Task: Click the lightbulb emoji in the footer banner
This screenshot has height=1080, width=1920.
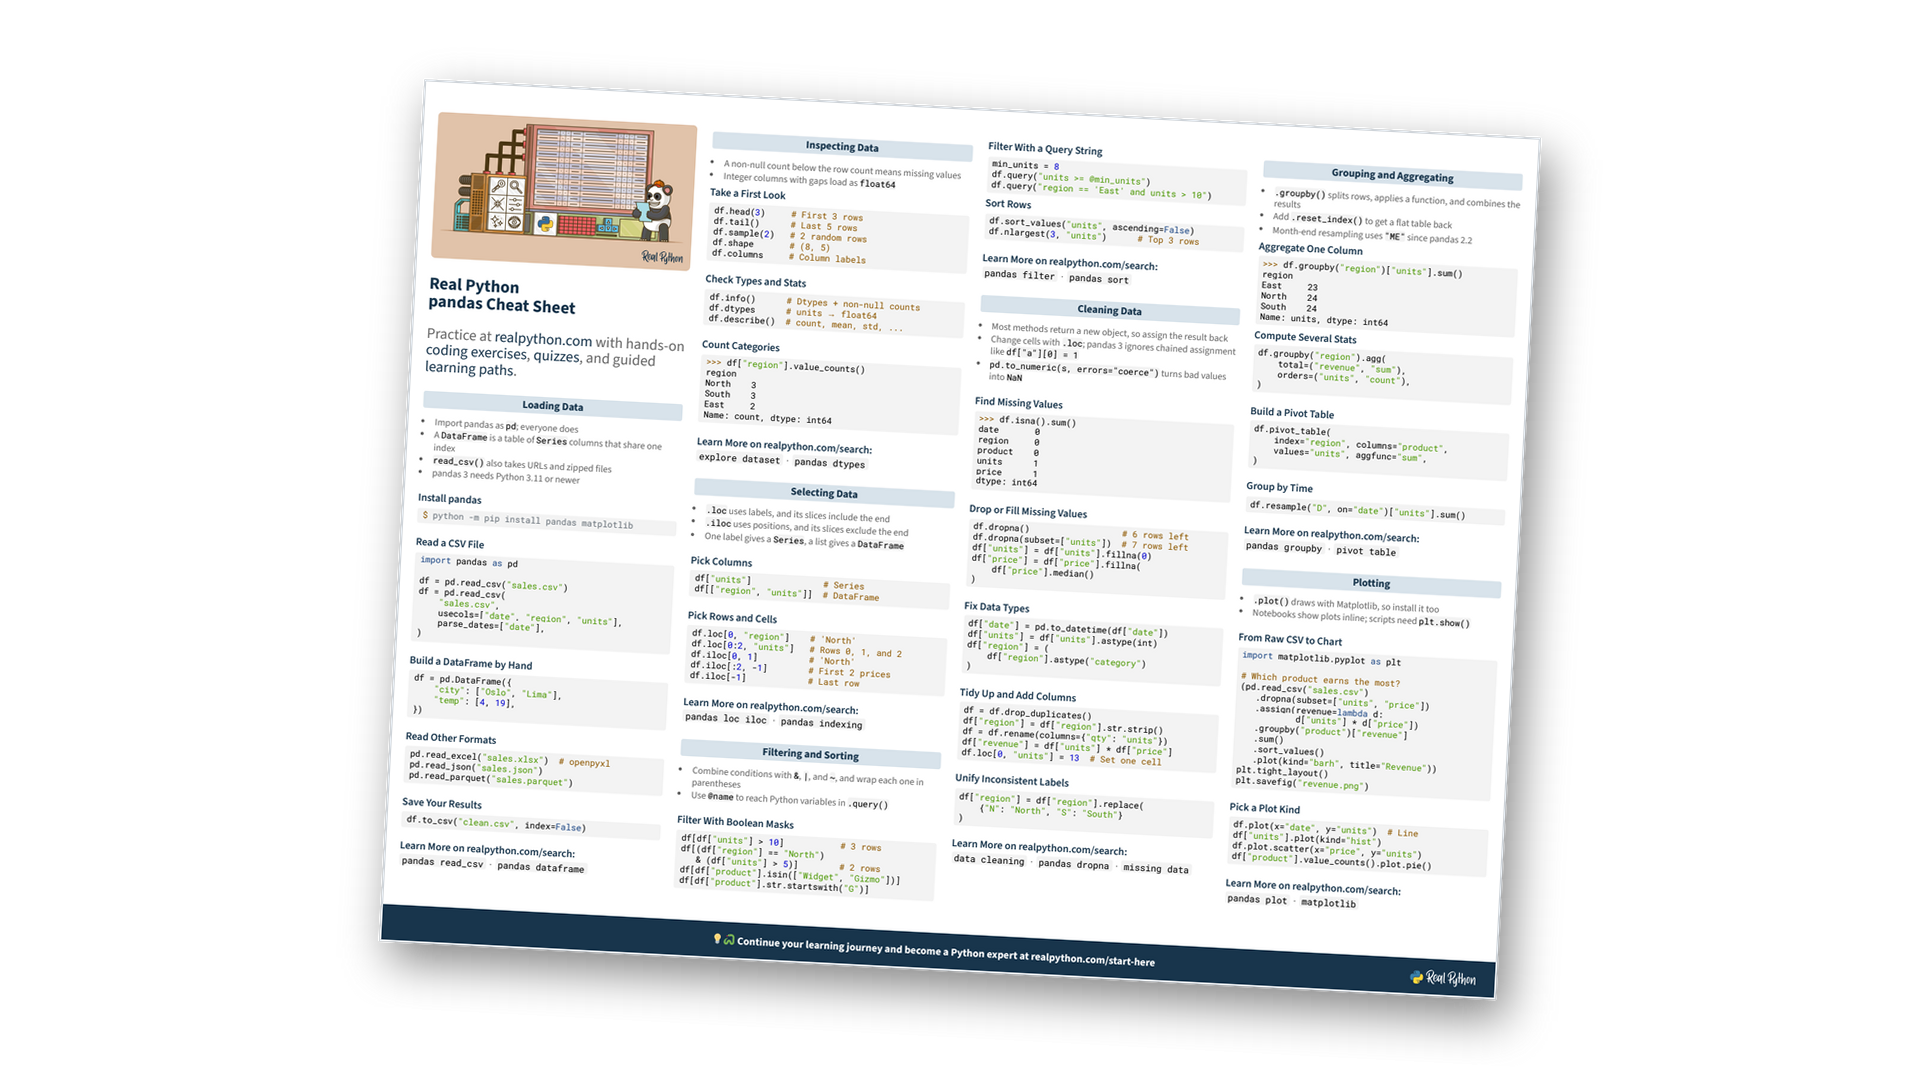Action: click(717, 938)
